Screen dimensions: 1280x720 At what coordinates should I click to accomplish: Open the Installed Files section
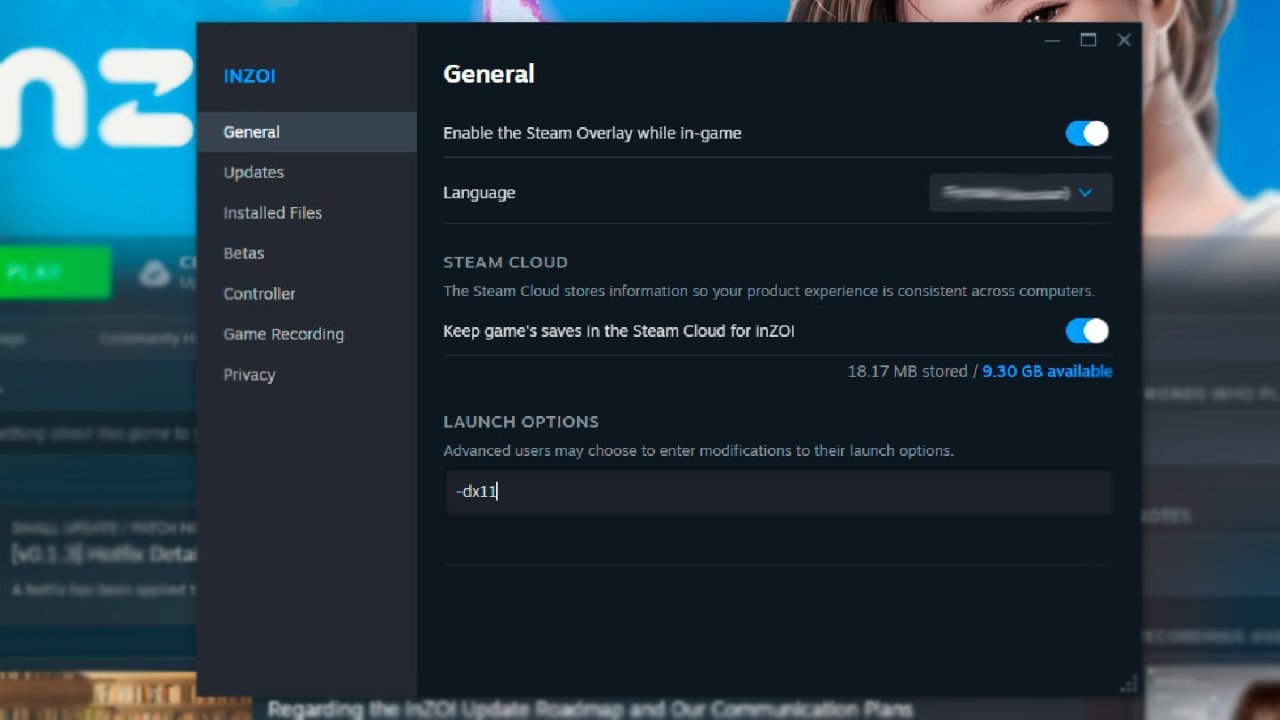point(272,212)
